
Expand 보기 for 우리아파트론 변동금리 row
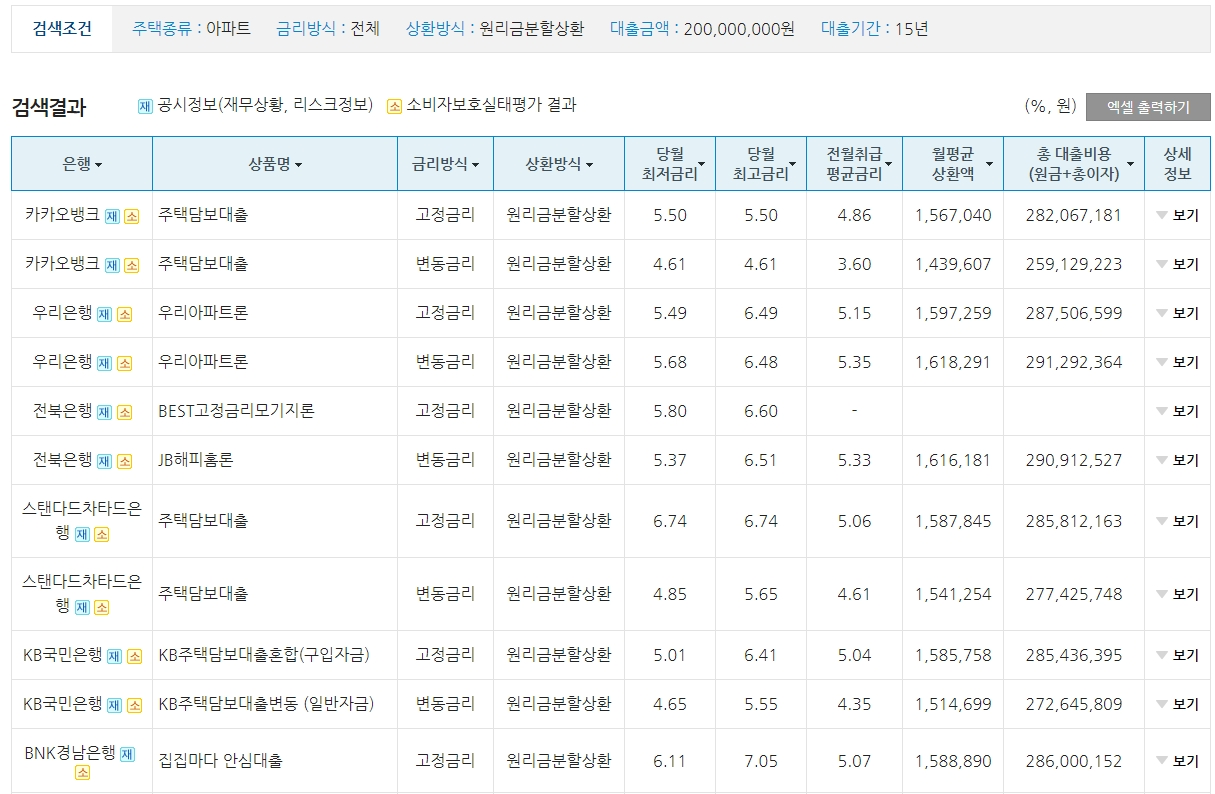[1177, 363]
